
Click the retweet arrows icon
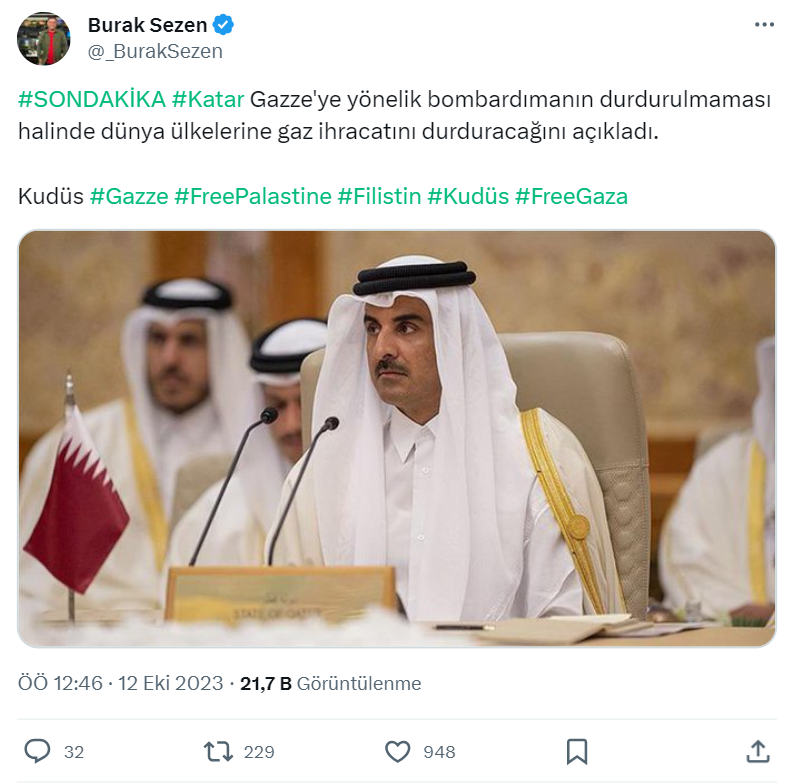(x=218, y=752)
